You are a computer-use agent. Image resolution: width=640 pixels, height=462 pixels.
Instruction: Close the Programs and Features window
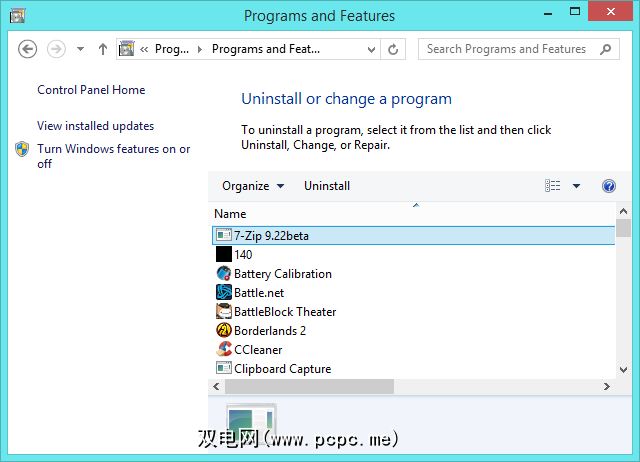610,11
